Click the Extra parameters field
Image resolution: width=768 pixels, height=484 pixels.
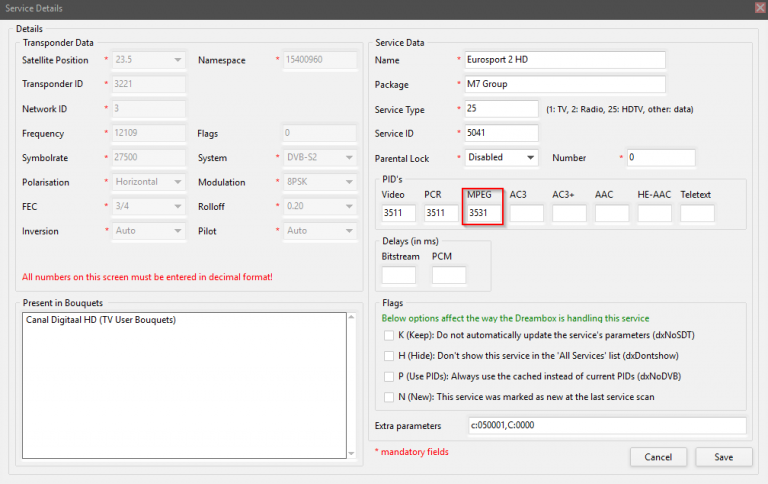(607, 425)
